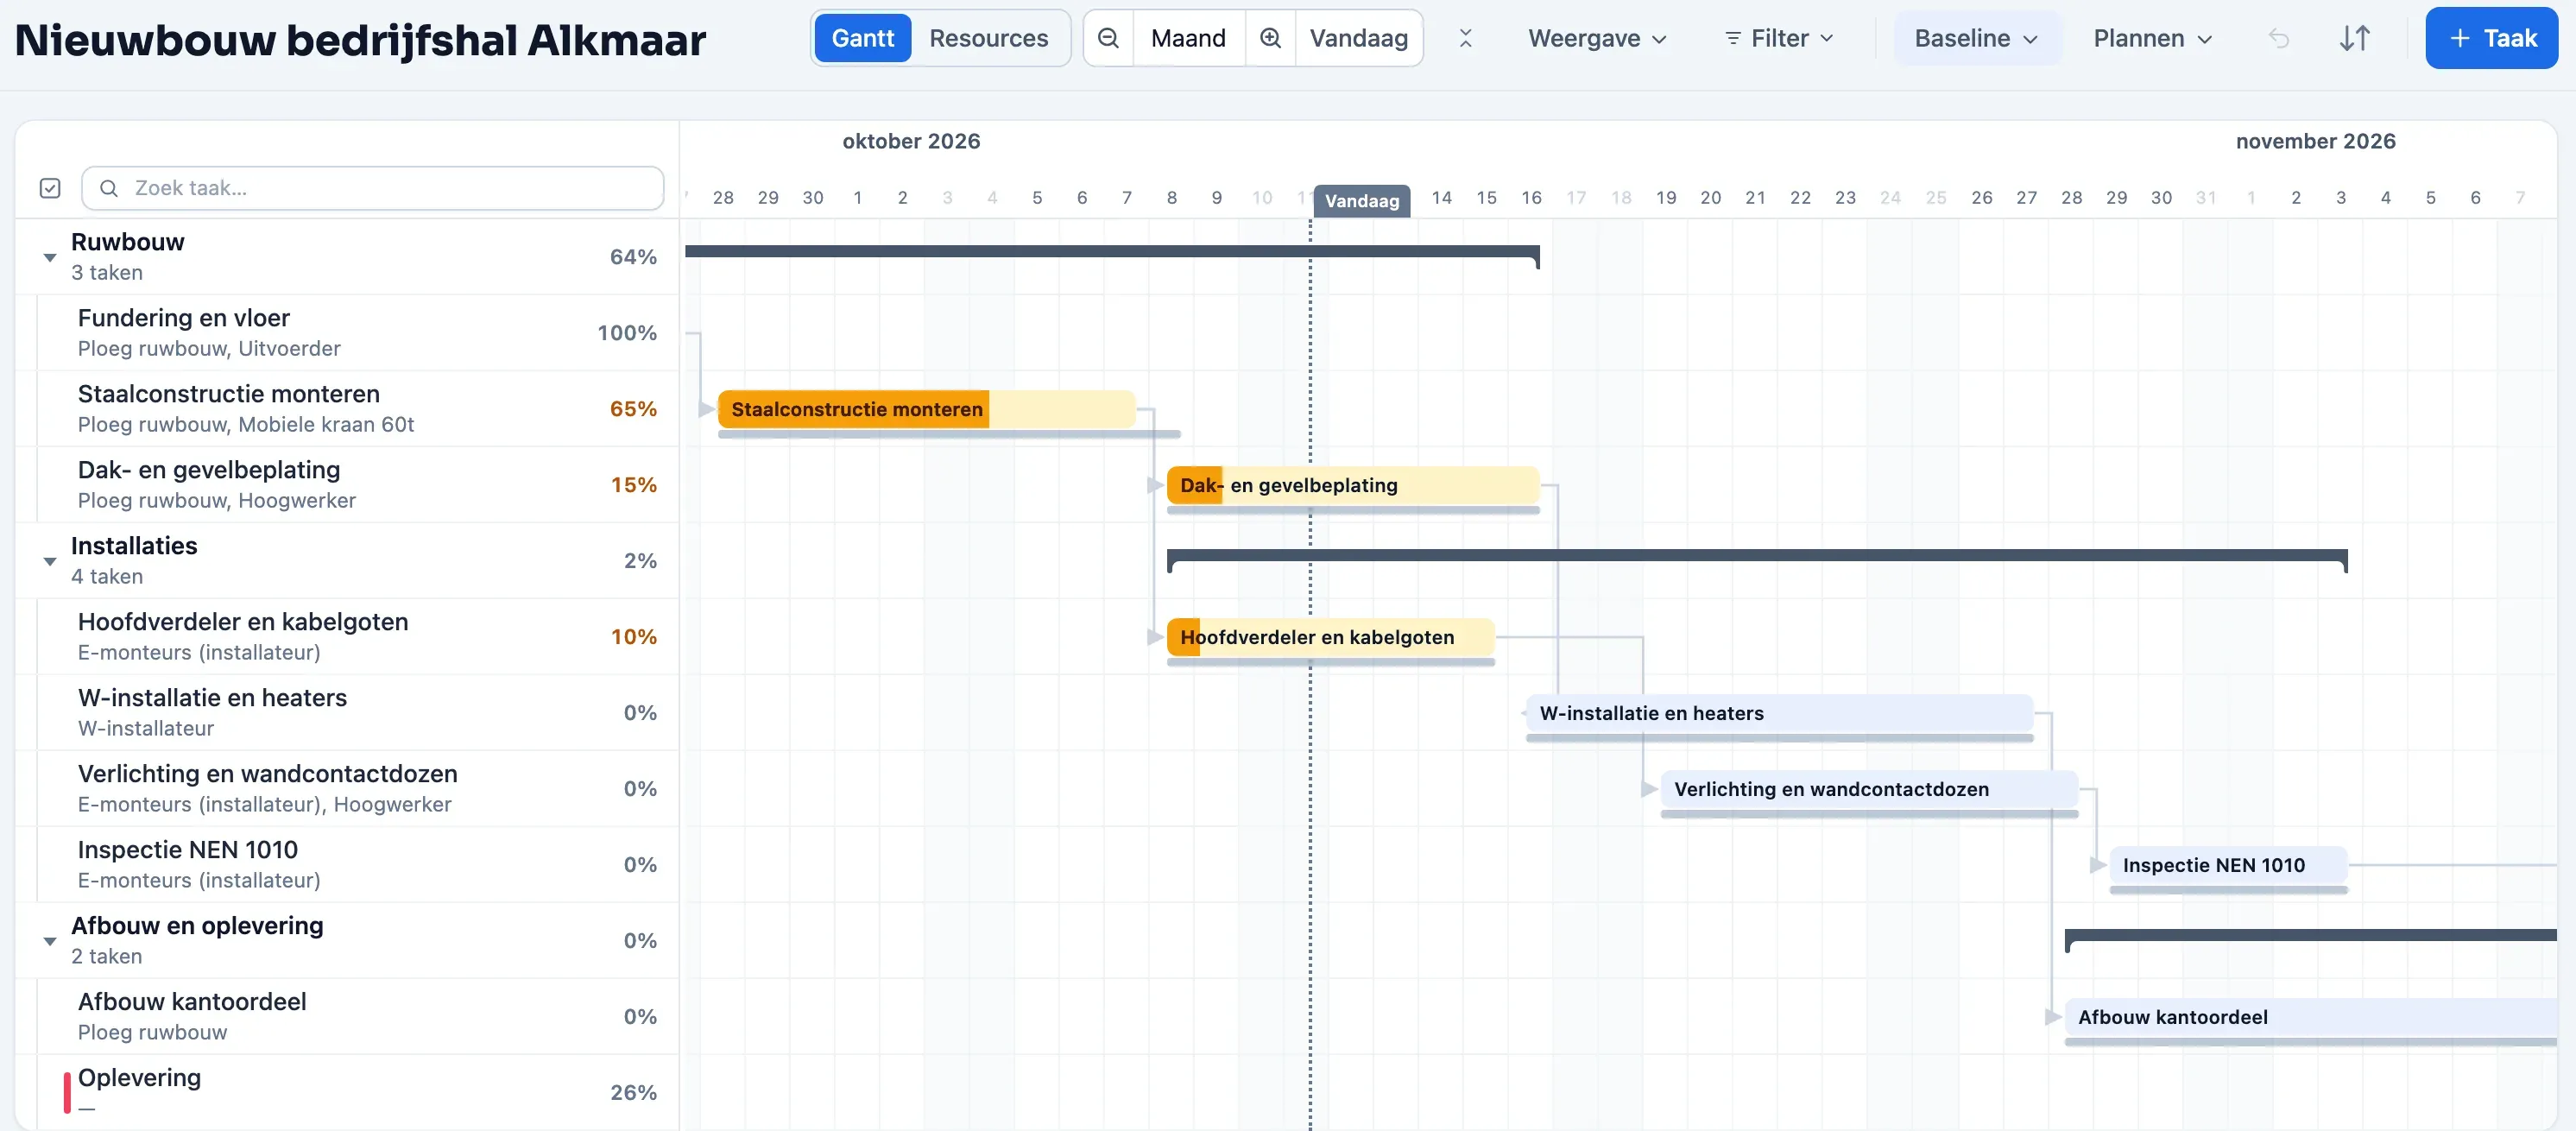Click the undo arrow icon

click(2278, 38)
